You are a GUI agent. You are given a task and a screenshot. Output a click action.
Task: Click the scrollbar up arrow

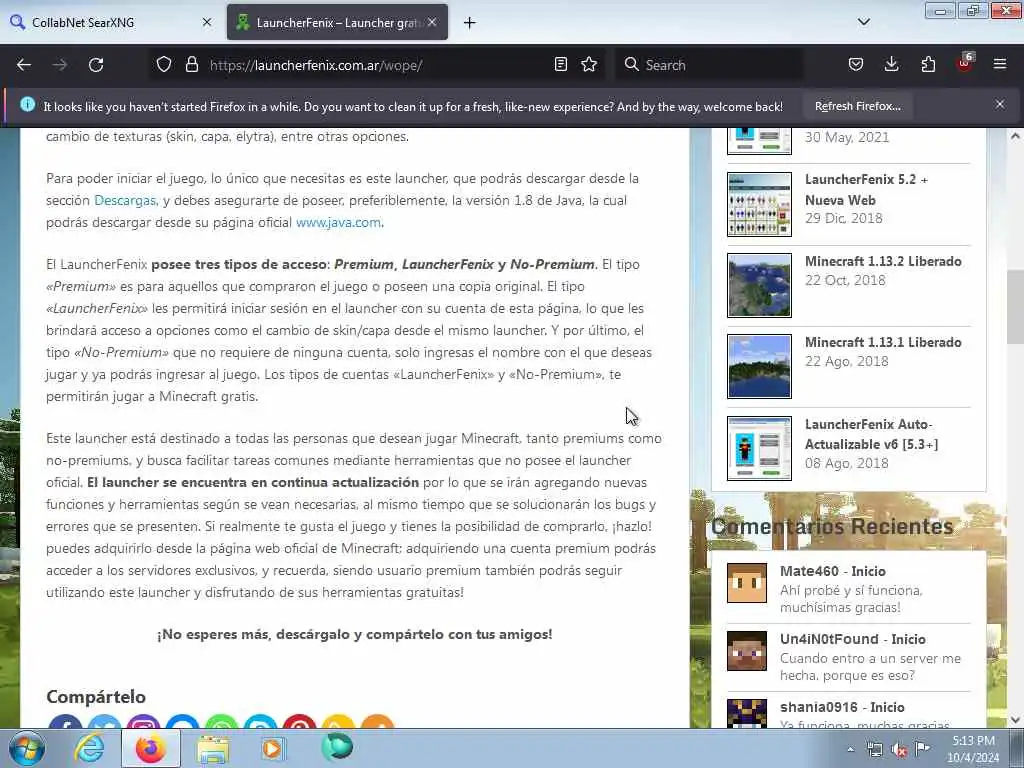click(x=1015, y=136)
